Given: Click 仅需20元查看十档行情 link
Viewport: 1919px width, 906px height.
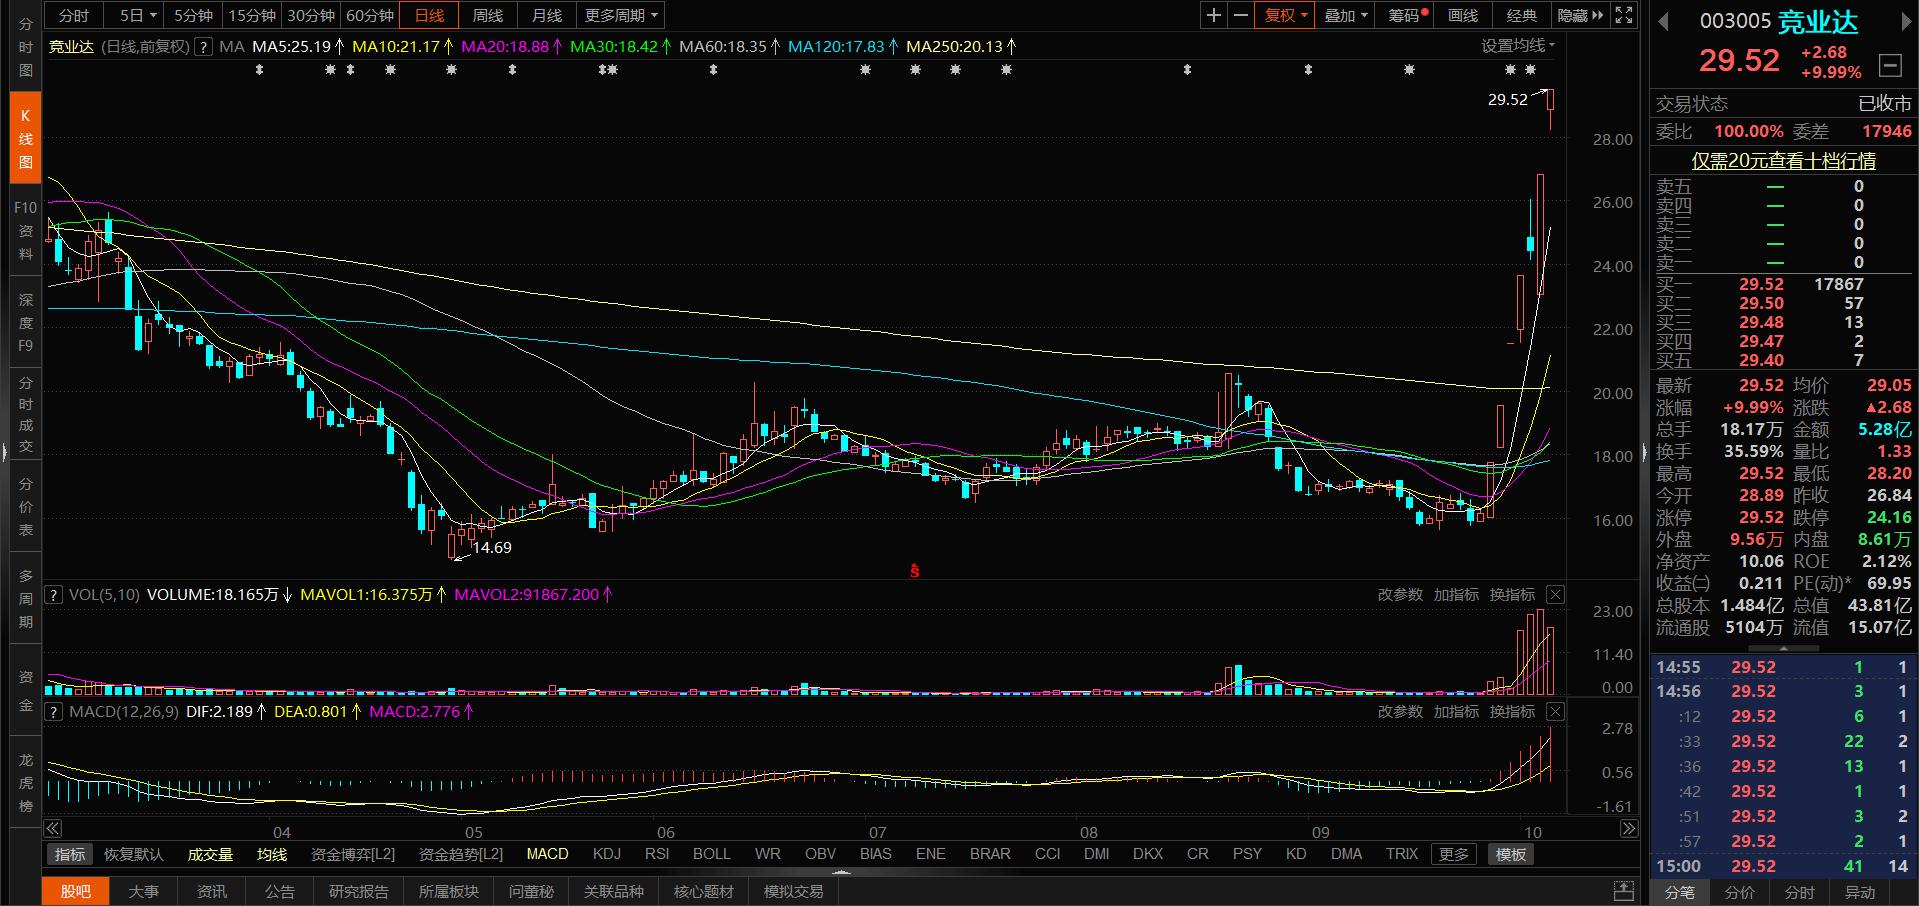Looking at the screenshot, I should point(1783,161).
